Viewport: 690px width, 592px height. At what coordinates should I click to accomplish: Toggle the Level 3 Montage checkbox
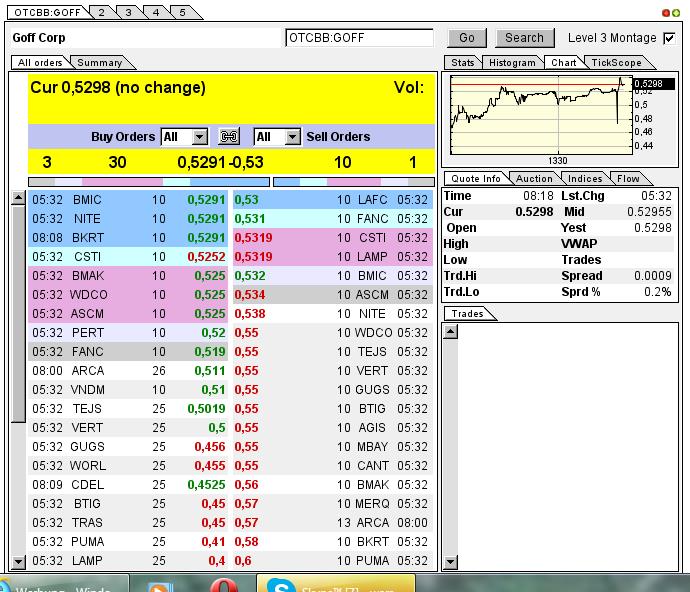(x=669, y=38)
